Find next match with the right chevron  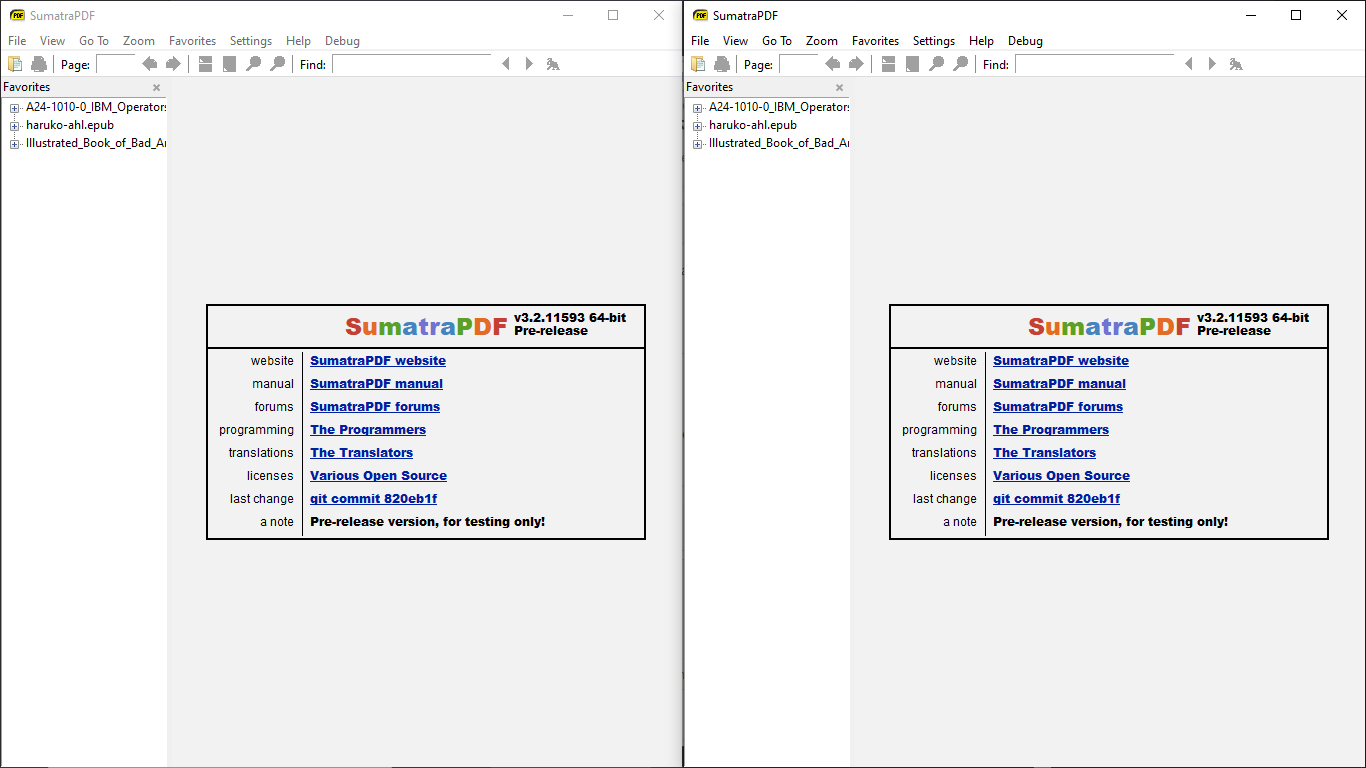529,63
